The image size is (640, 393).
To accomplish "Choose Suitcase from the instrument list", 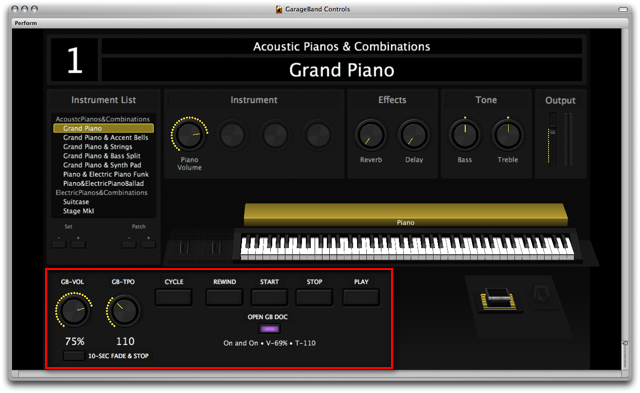I will pyautogui.click(x=76, y=202).
